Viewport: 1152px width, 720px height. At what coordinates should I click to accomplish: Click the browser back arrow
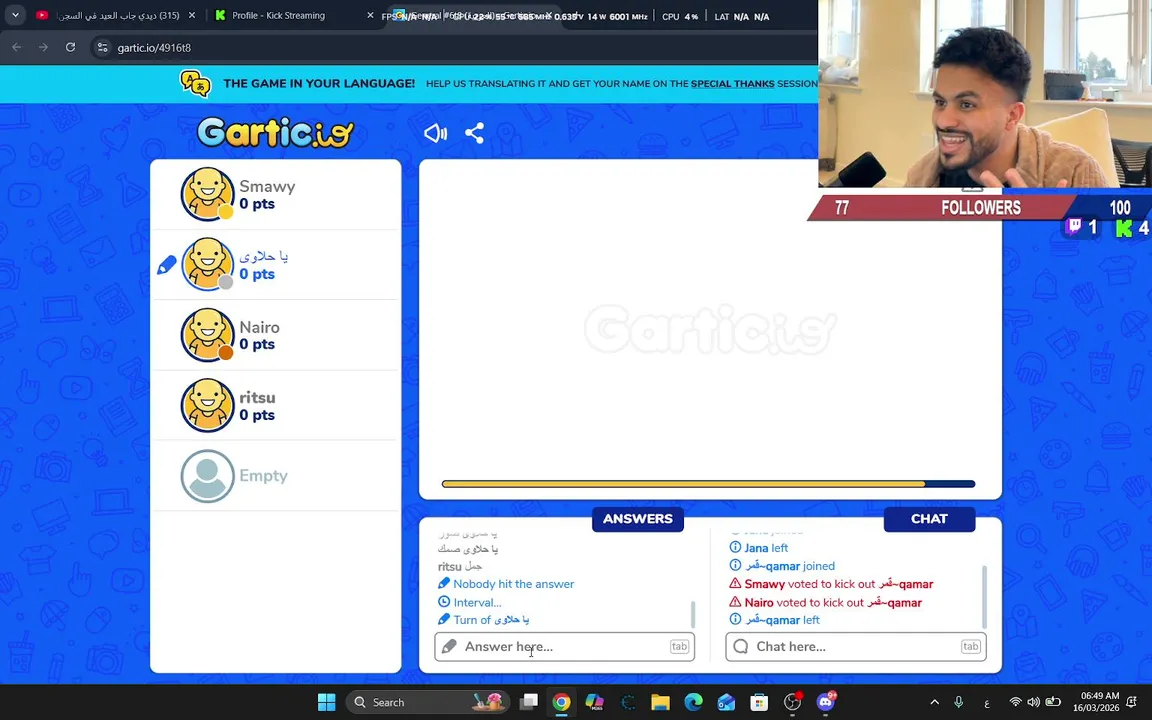click(17, 47)
